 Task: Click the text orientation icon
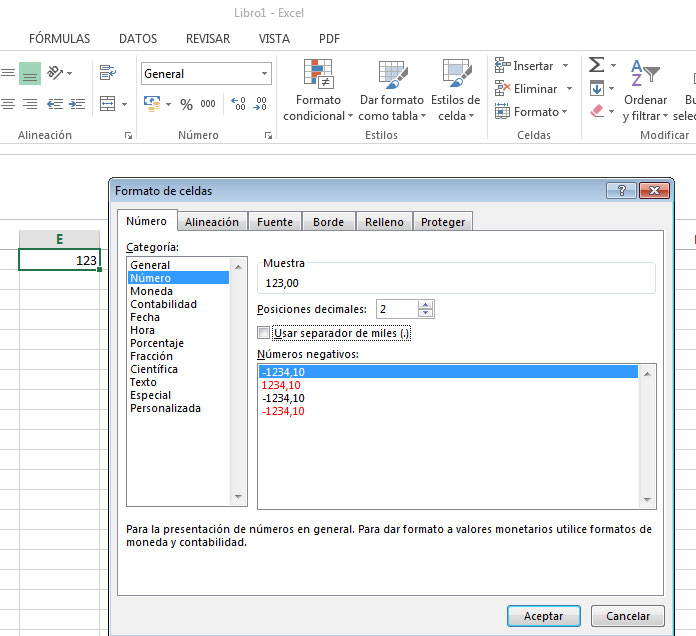(x=55, y=73)
